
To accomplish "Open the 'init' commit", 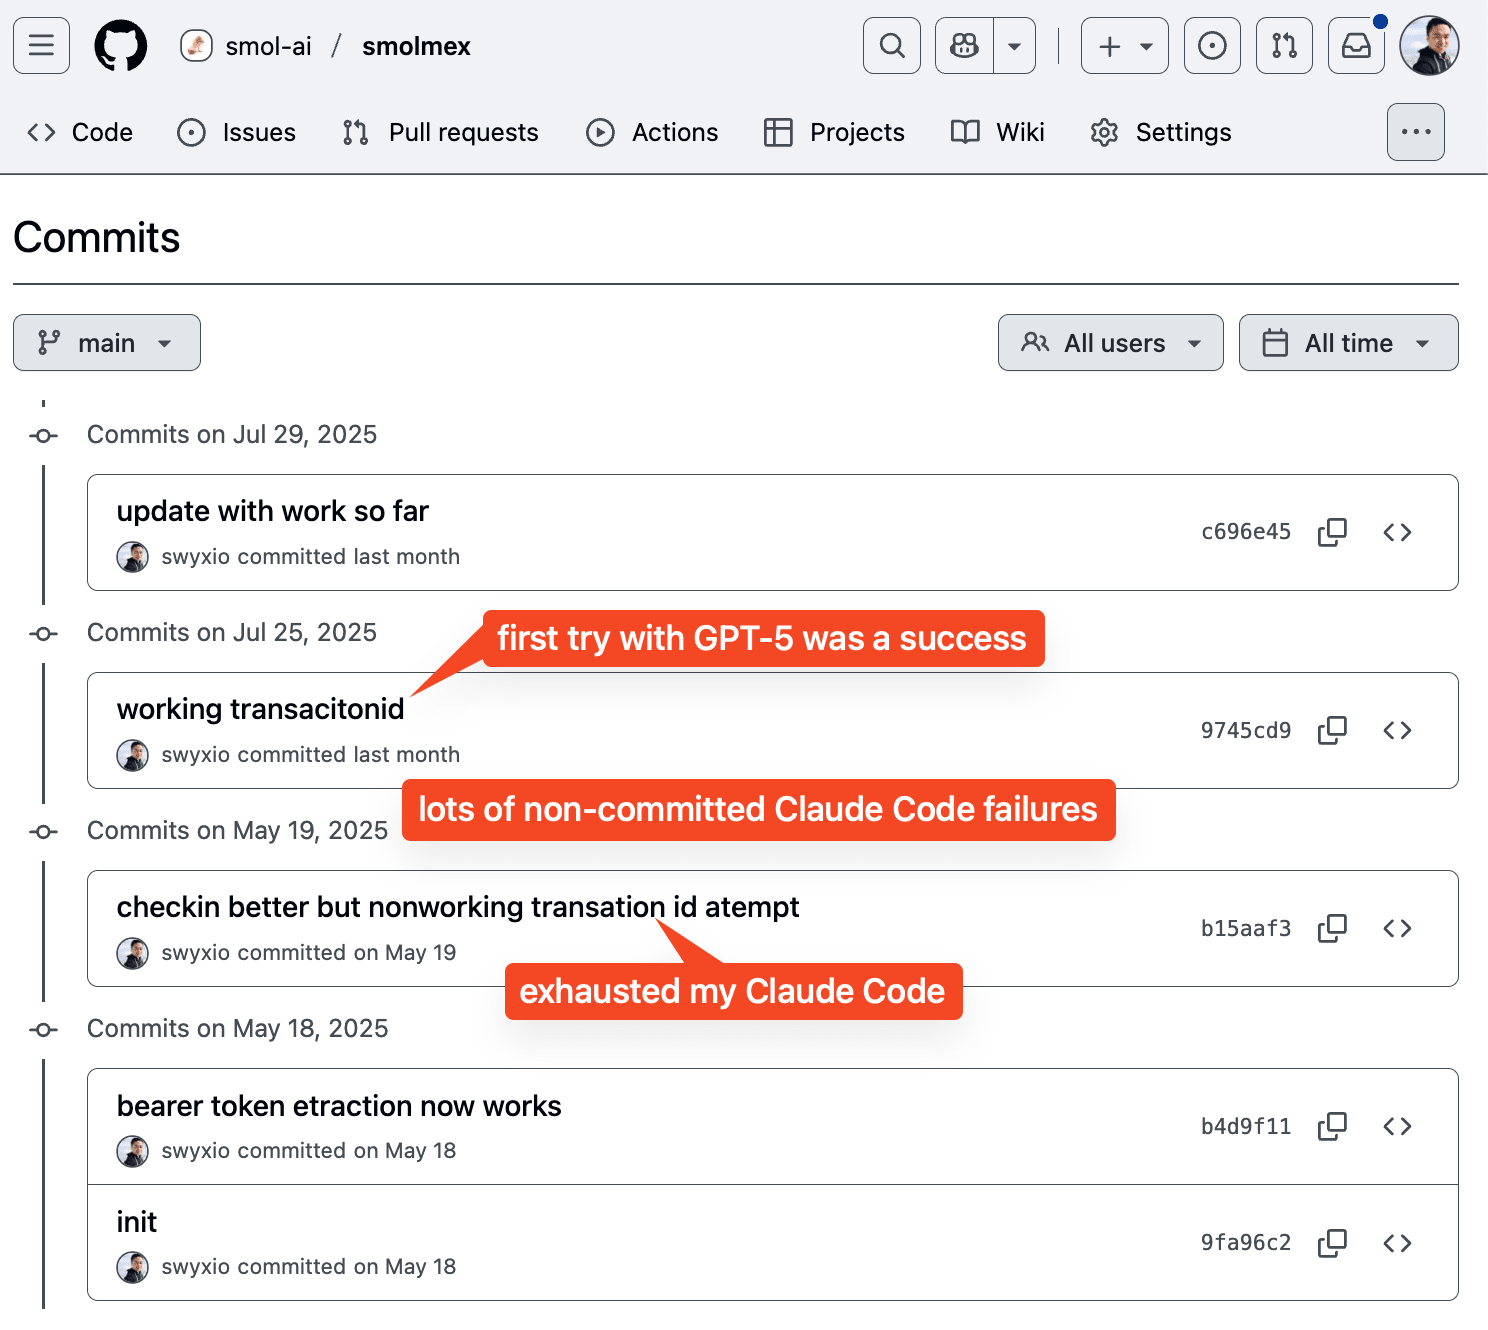I will [x=137, y=1222].
